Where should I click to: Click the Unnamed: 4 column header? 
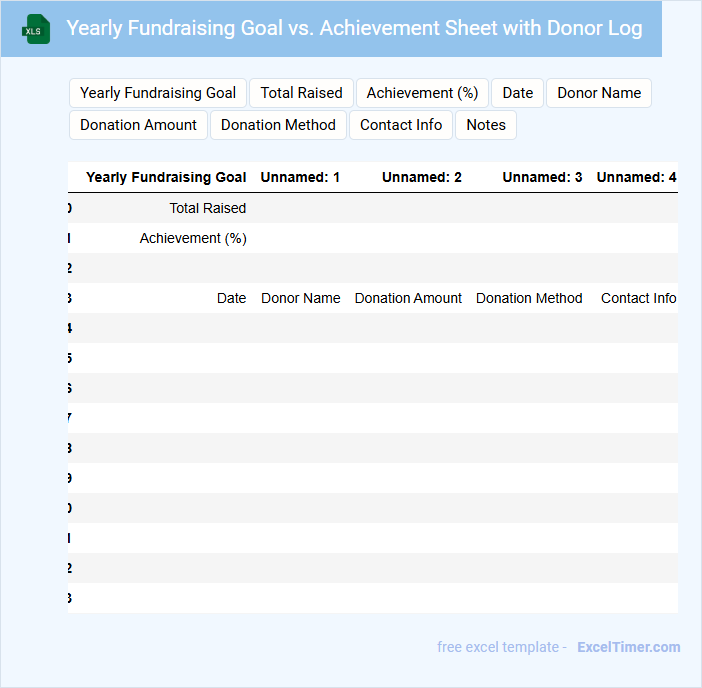[636, 177]
